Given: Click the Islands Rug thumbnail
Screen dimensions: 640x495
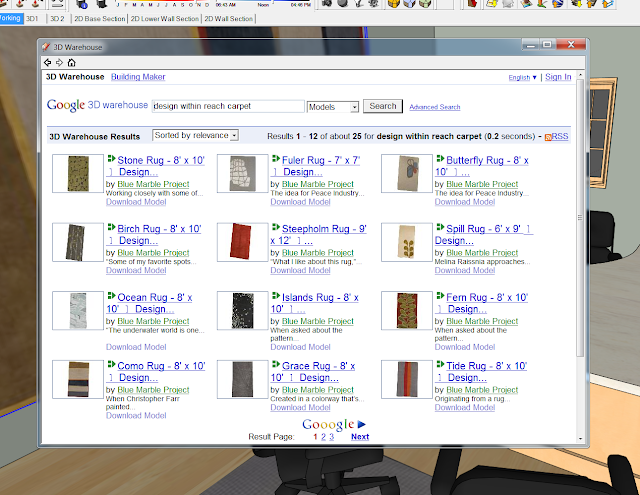Looking at the screenshot, I should point(242,311).
